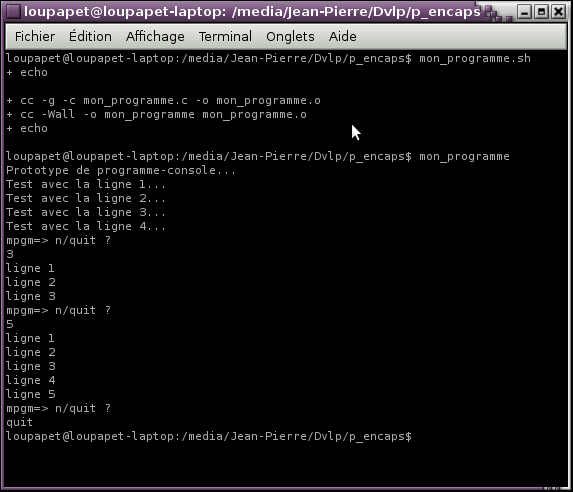Open the Édition menu
Image resolution: width=573 pixels, height=492 pixels.
(x=90, y=37)
